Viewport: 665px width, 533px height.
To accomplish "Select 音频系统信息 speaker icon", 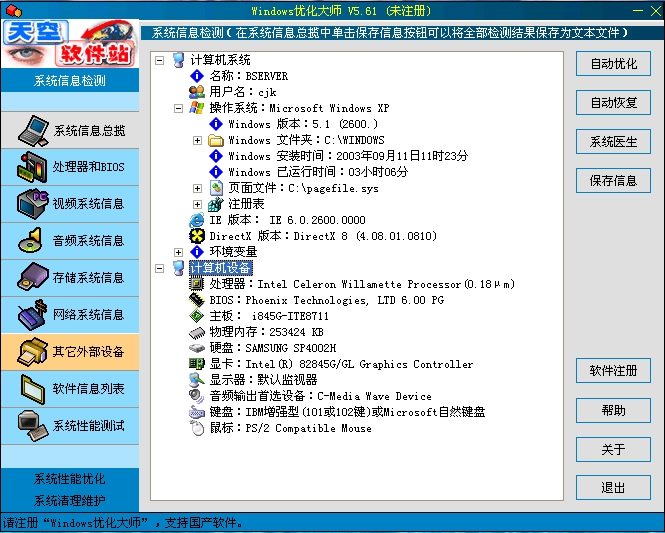I will click(x=31, y=240).
